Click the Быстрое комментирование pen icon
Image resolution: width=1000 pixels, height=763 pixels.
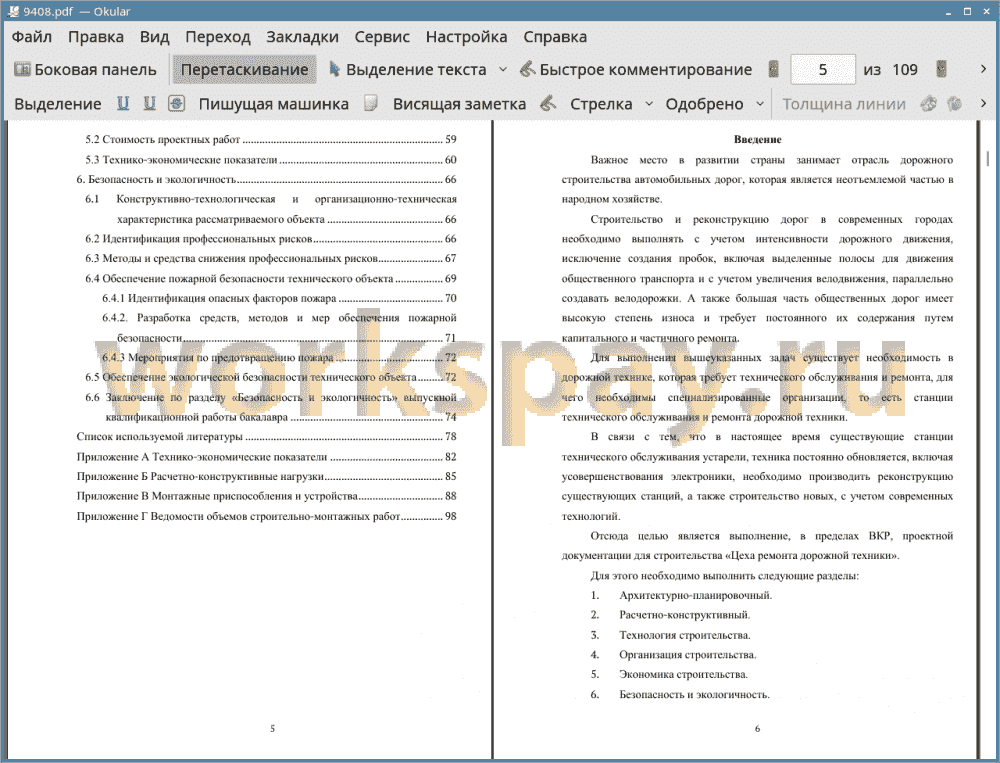tap(527, 69)
